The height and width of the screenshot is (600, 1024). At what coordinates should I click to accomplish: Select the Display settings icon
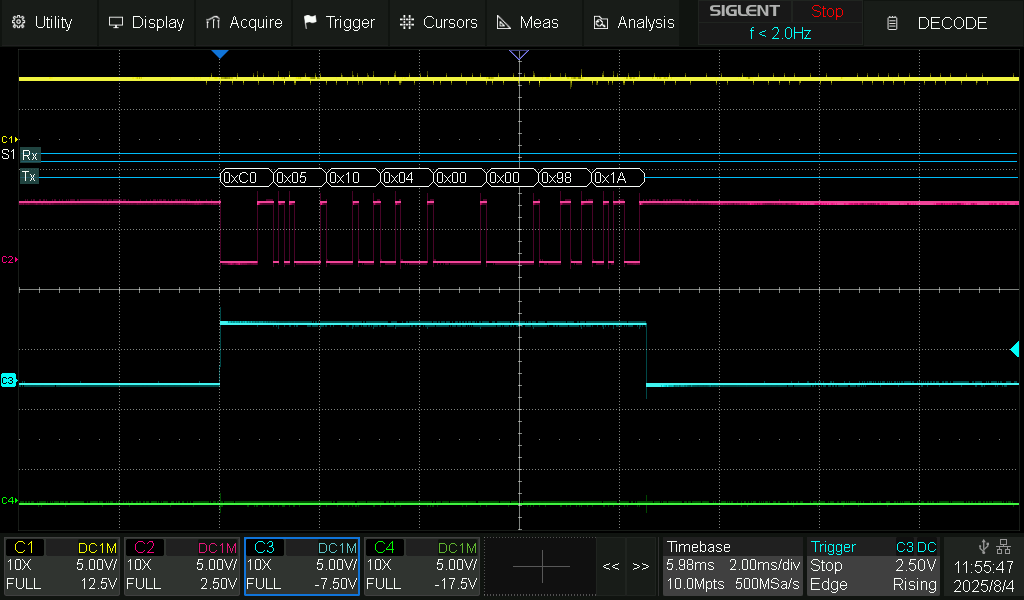146,22
